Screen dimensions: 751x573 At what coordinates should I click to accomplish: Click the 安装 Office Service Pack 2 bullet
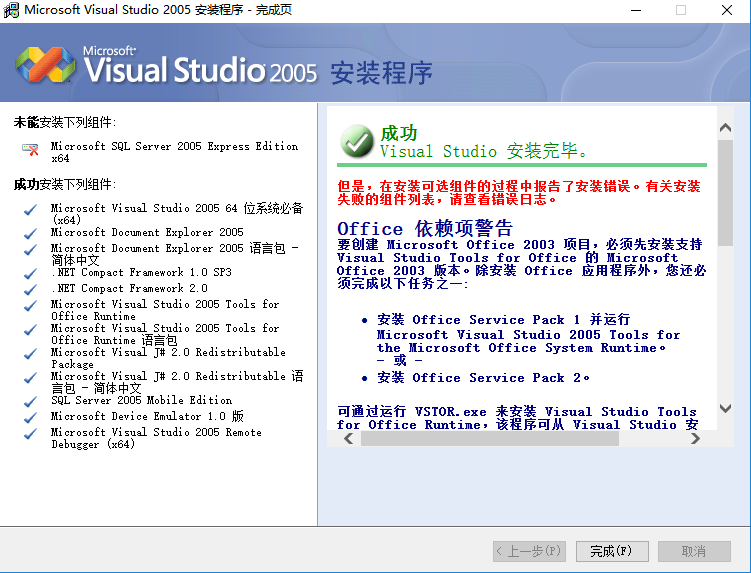click(x=483, y=378)
